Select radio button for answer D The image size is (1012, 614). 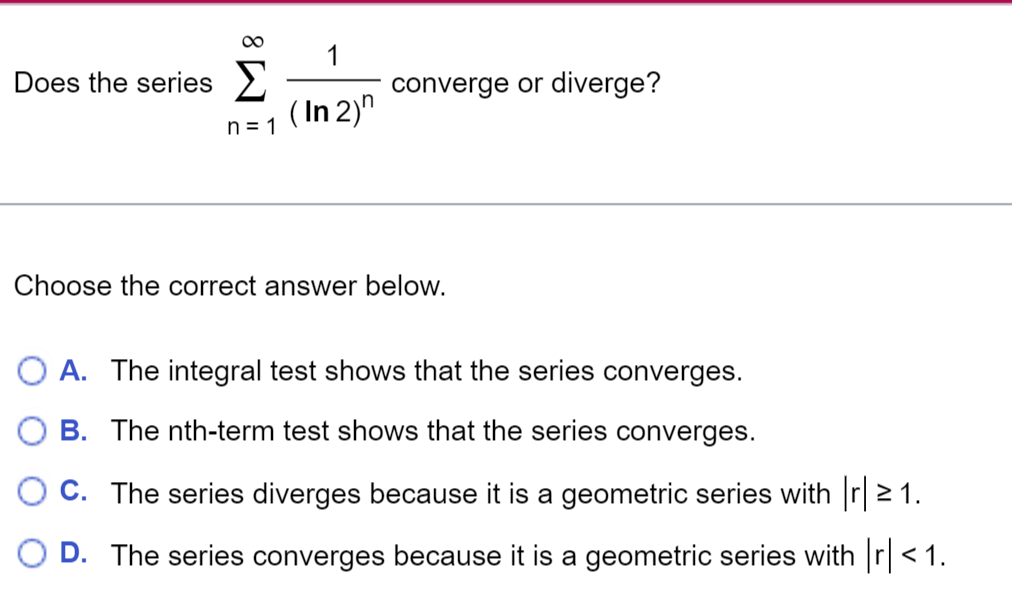32,552
